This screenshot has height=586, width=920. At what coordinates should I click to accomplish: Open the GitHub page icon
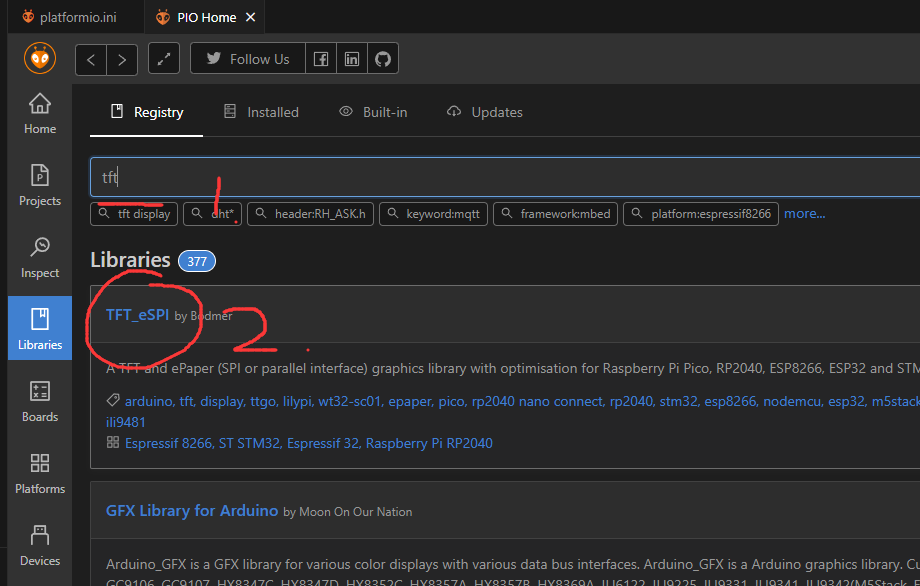[383, 59]
